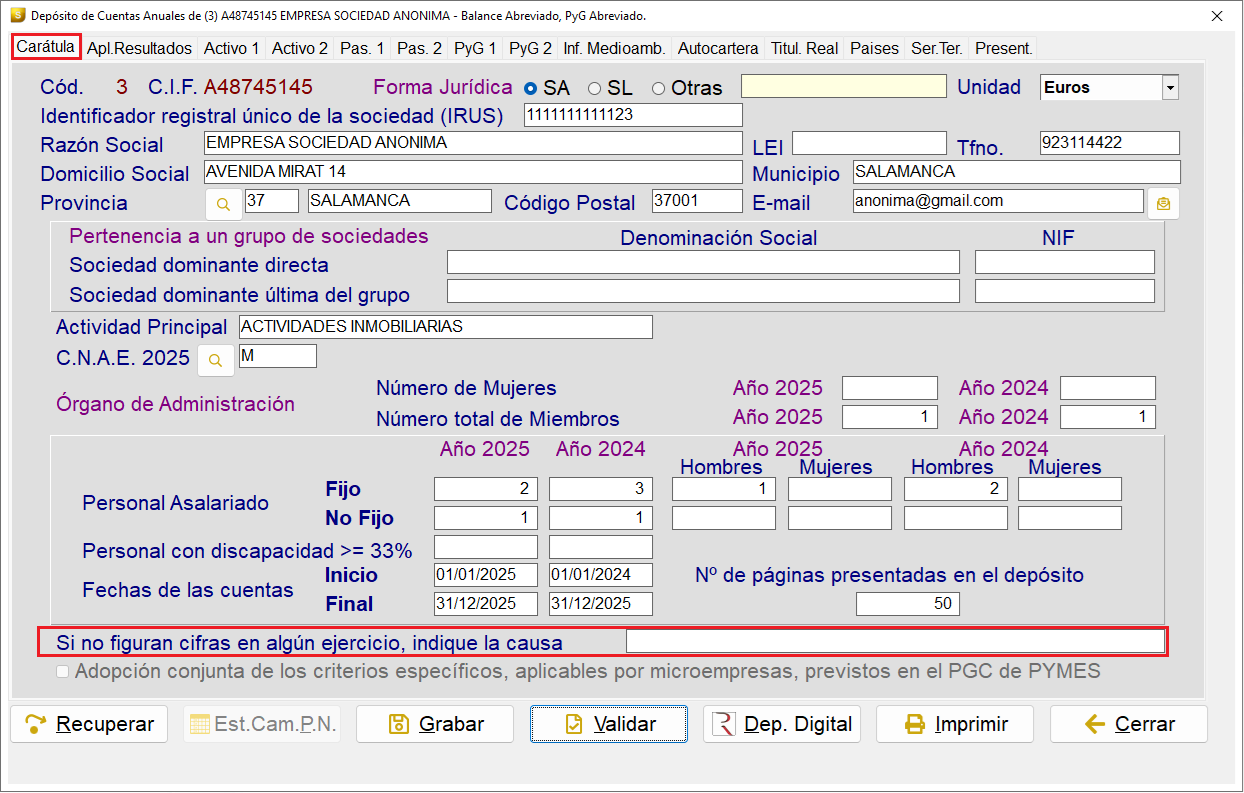This screenshot has height=793, width=1244.
Task: Go to the PyG 1 tab
Action: (475, 48)
